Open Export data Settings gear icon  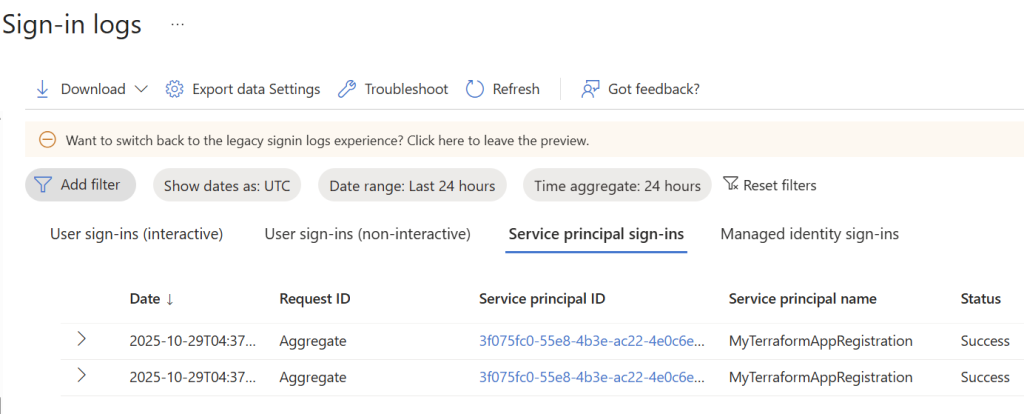[x=174, y=89]
